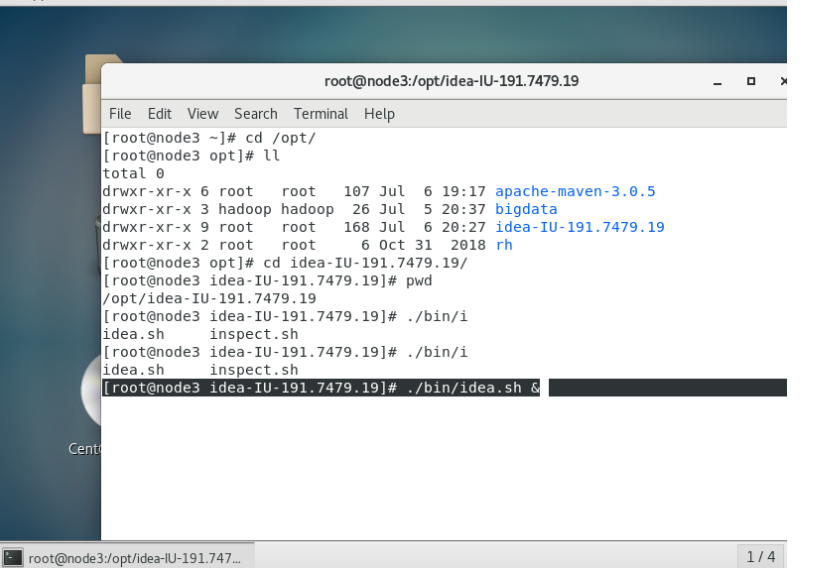823x568 pixels.
Task: Click the 'pwd' command text
Action: click(419, 281)
